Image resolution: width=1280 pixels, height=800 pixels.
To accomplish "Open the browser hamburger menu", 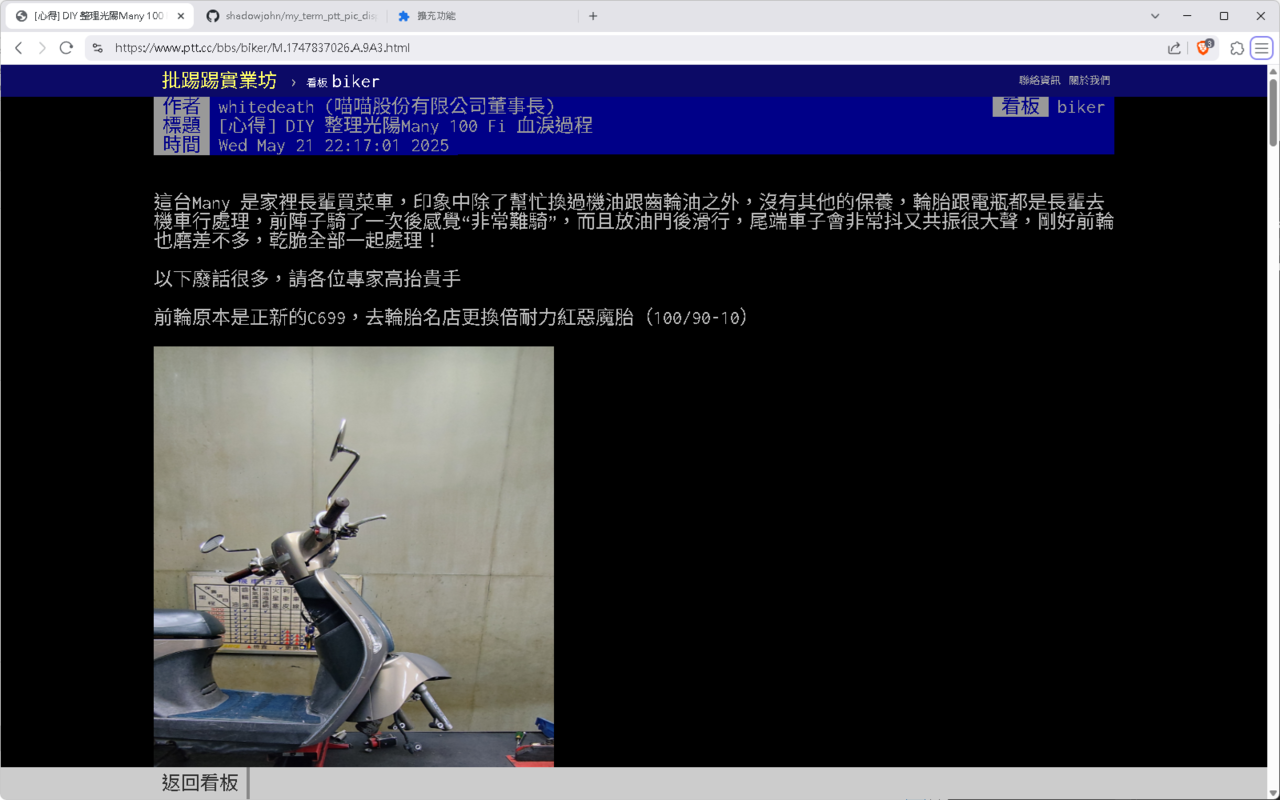I will (1262, 47).
